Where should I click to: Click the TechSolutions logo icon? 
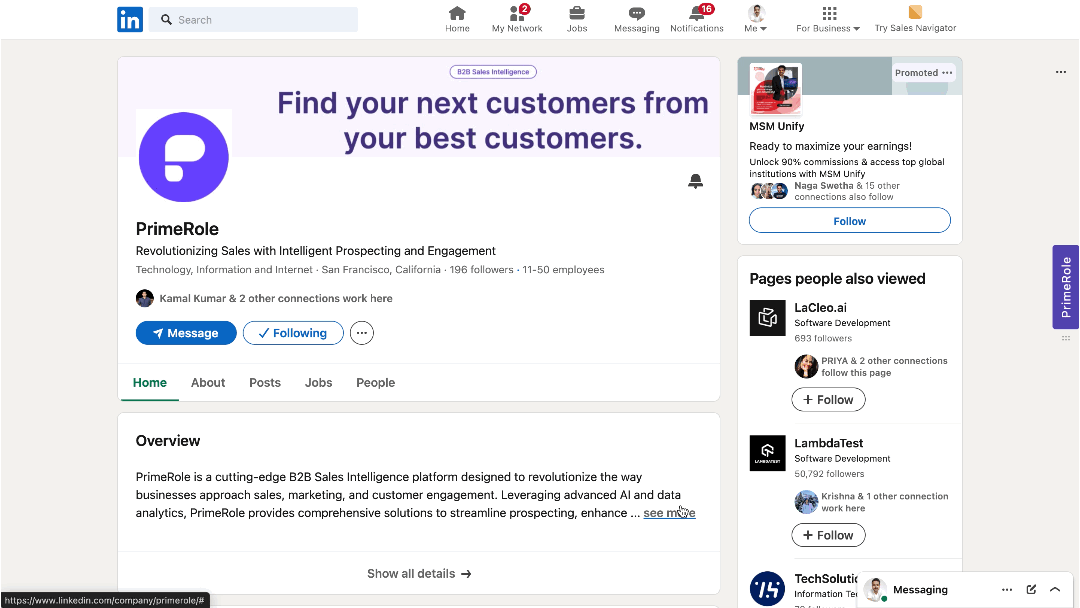click(x=767, y=589)
